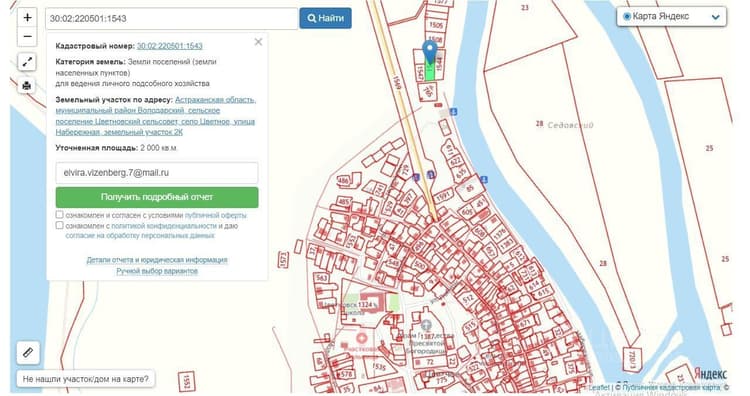
Task: Toggle fullscreen map with arrows icon
Action: click(27, 62)
